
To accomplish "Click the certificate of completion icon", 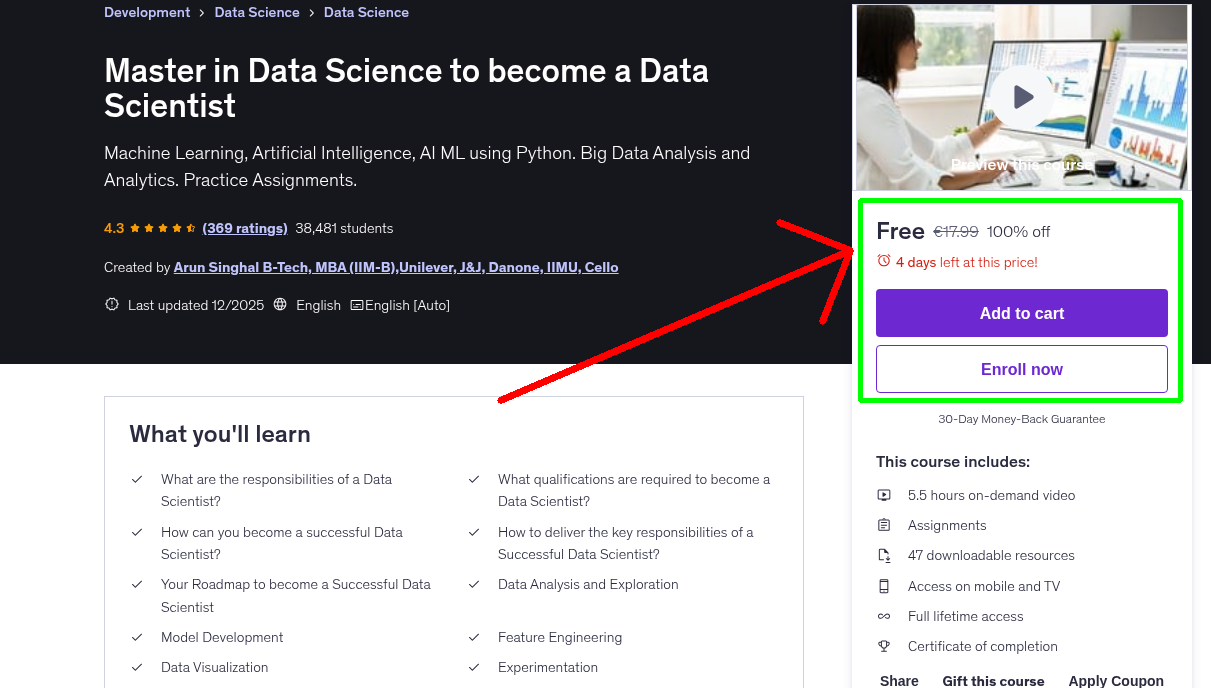I will pyautogui.click(x=884, y=646).
